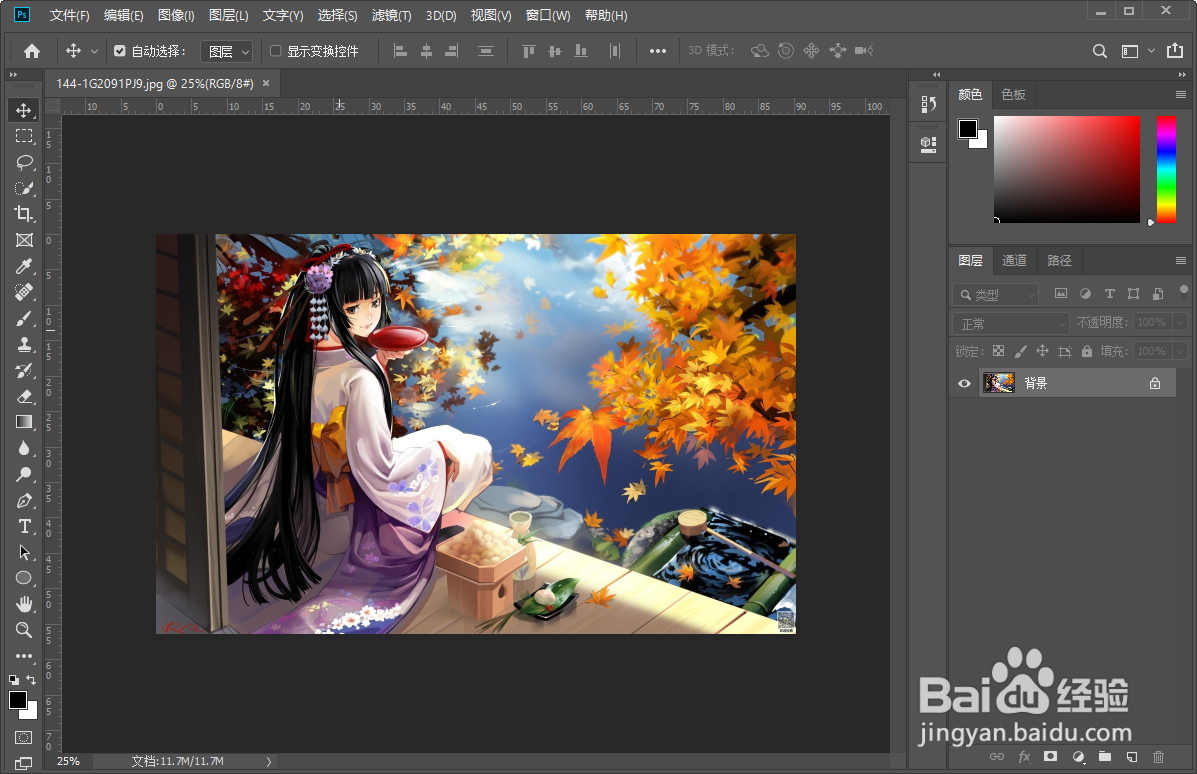
Task: Create a new layer group folder
Action: [x=1105, y=757]
